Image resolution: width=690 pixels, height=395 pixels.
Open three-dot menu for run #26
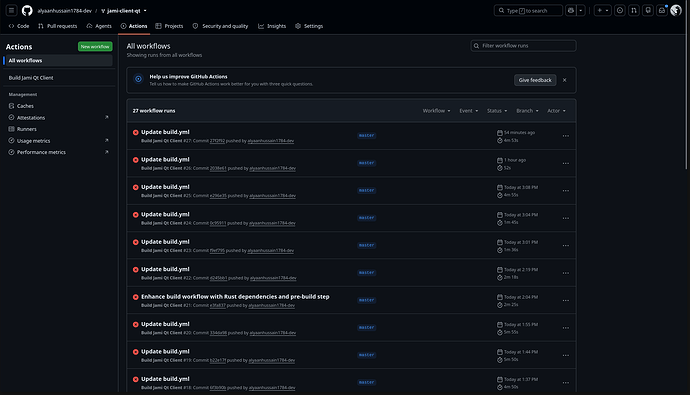565,163
